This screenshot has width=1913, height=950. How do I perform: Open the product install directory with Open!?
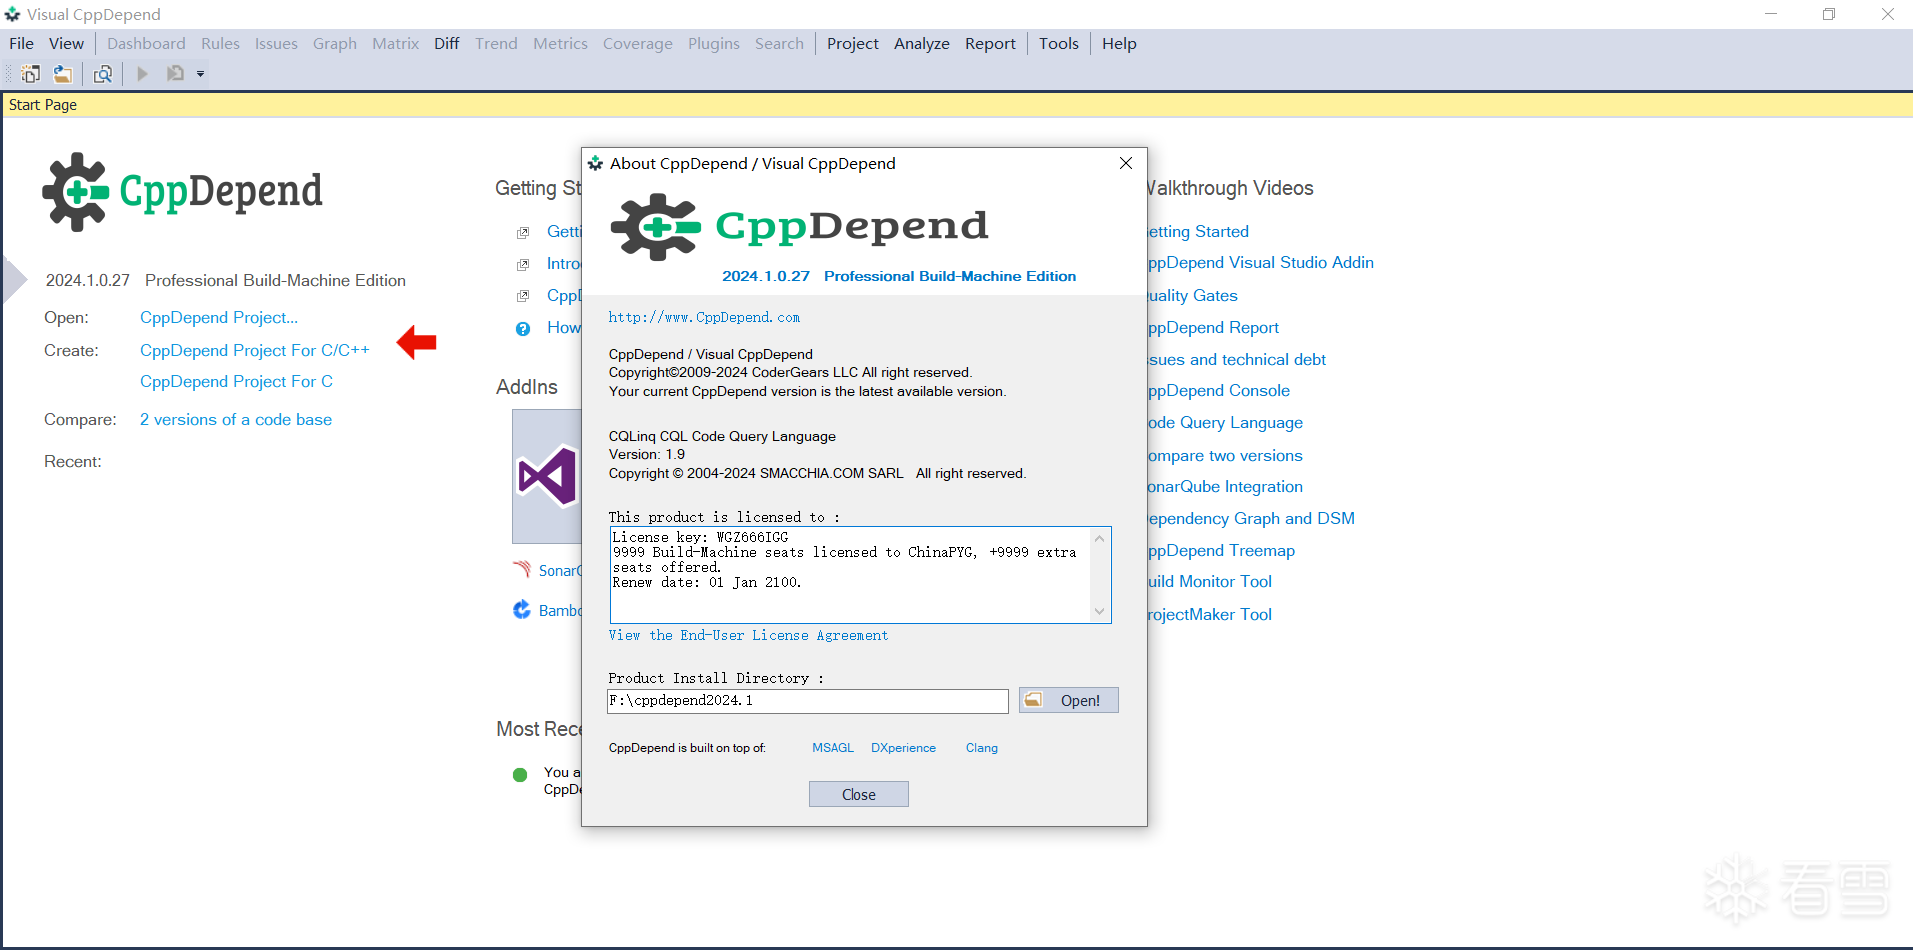1069,700
